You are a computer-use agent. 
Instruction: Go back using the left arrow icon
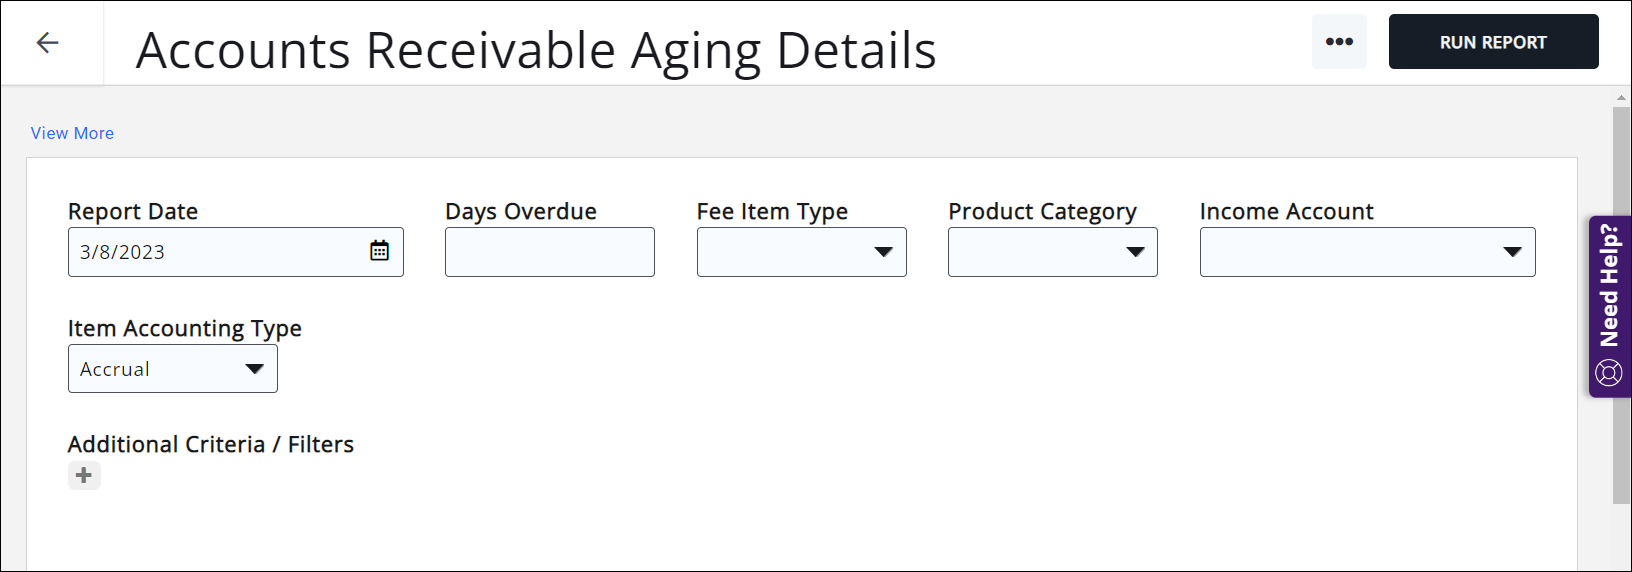click(47, 42)
